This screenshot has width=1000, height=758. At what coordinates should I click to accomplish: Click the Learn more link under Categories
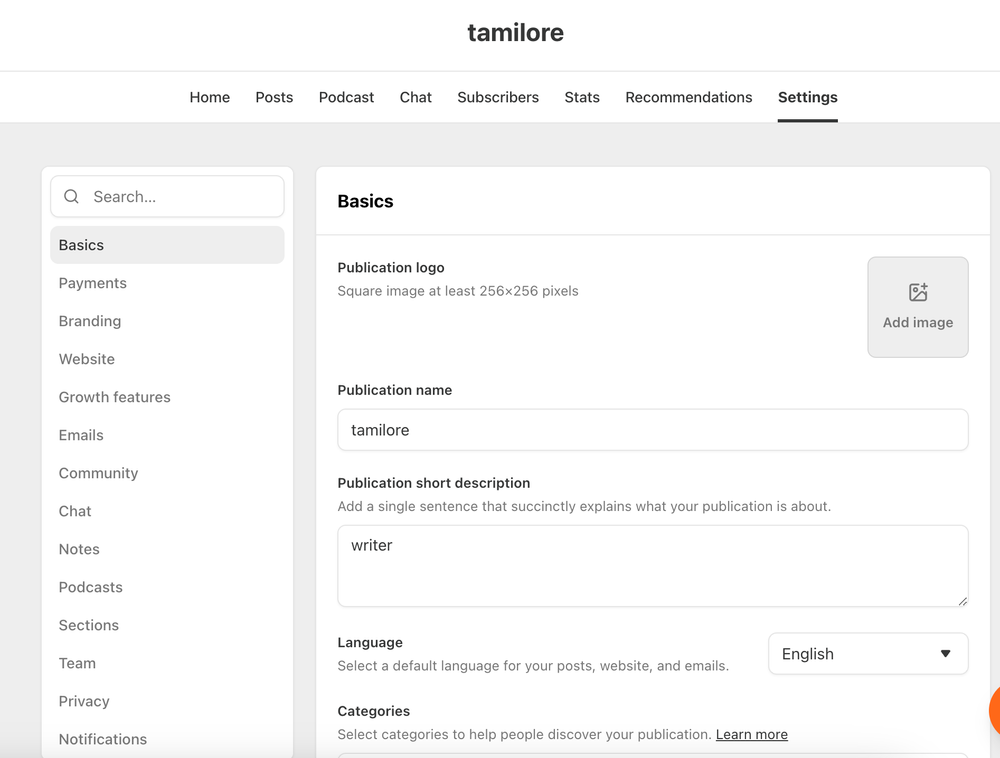pyautogui.click(x=751, y=734)
